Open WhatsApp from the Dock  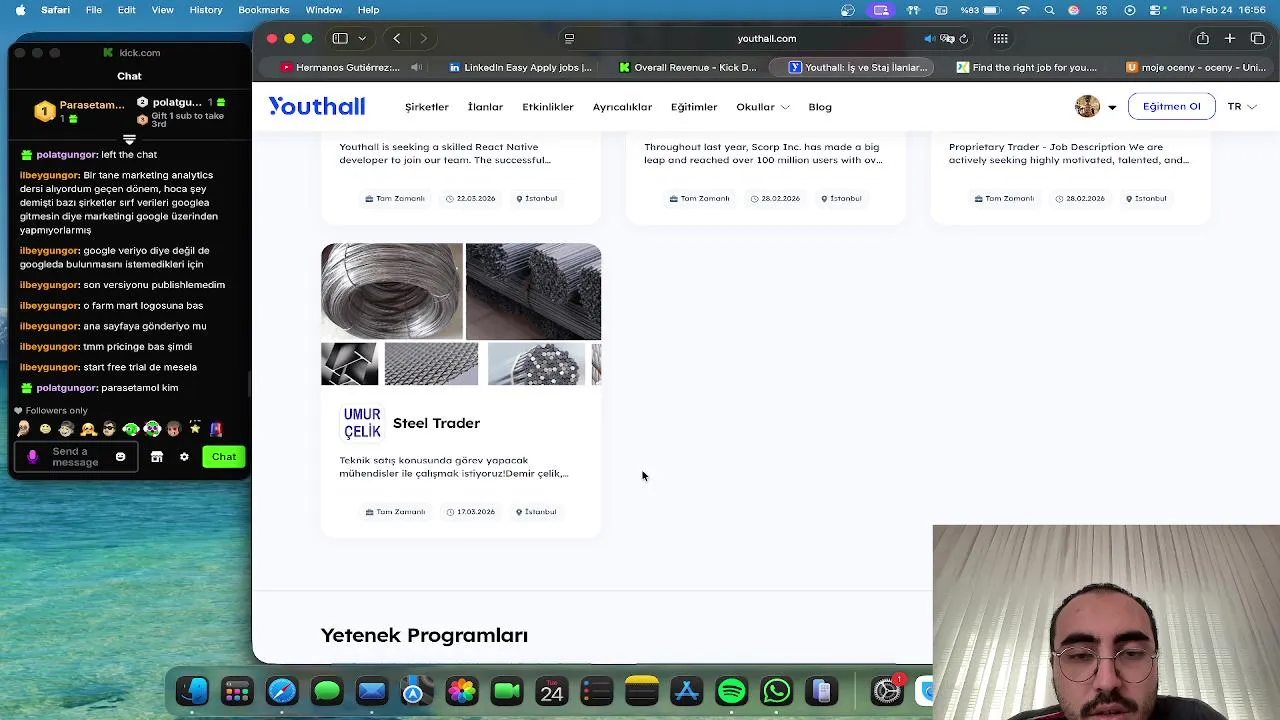[777, 691]
